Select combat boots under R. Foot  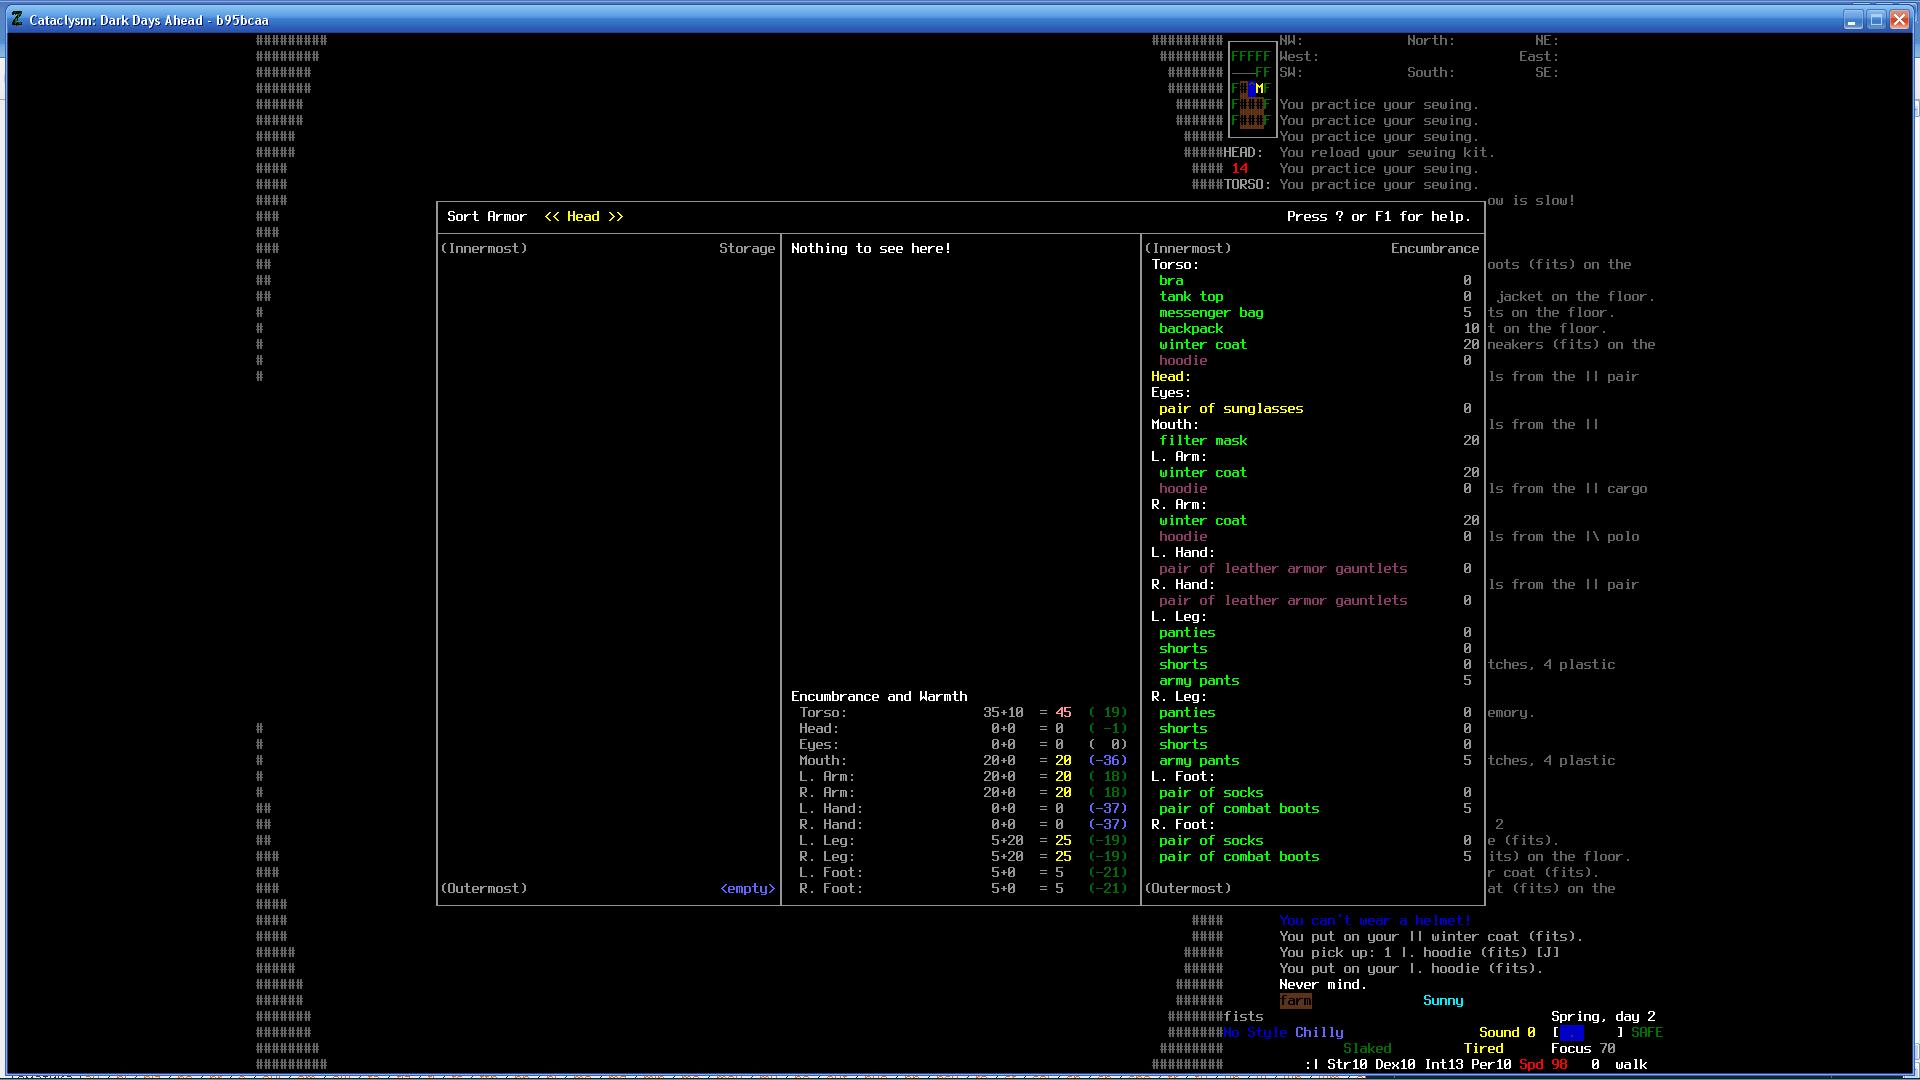pyautogui.click(x=1238, y=857)
